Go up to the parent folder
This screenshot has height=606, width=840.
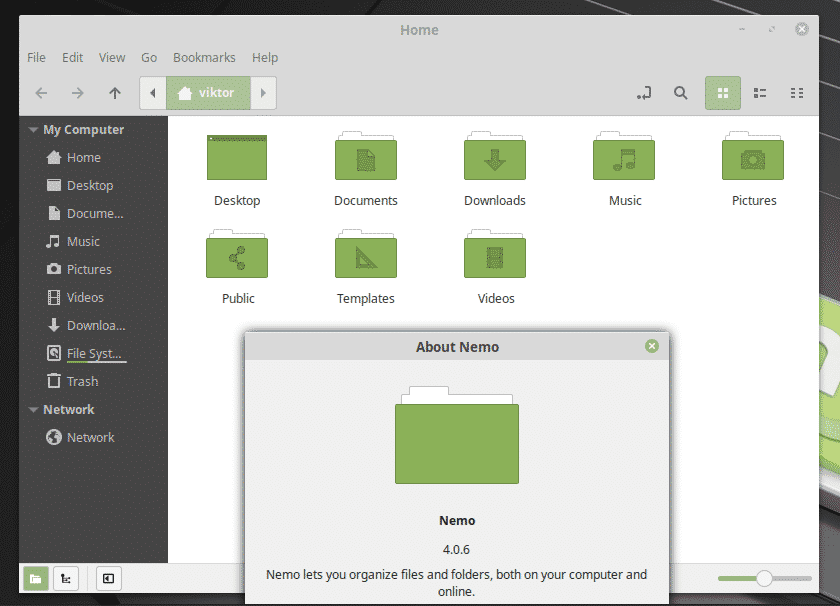pos(115,93)
